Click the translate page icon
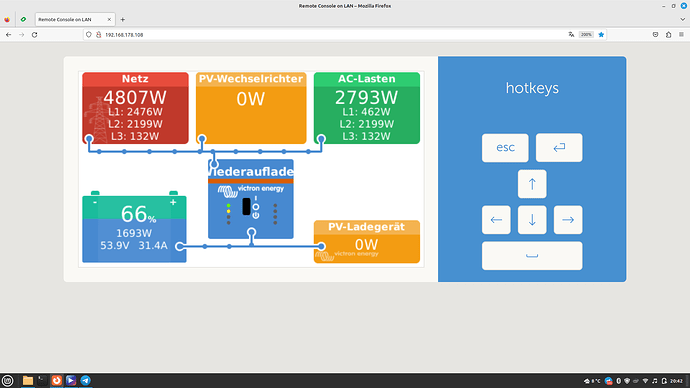This screenshot has height=388, width=690. [x=571, y=34]
